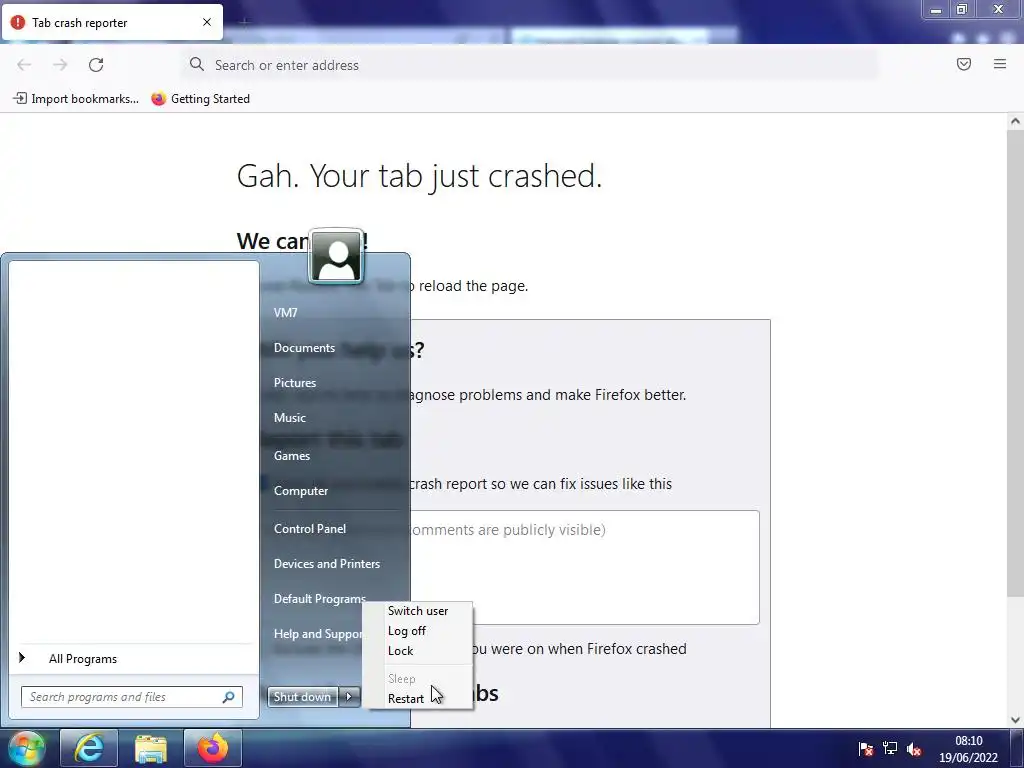The height and width of the screenshot is (768, 1024).
Task: Choose Restart from the power menu
Action: pyautogui.click(x=406, y=699)
